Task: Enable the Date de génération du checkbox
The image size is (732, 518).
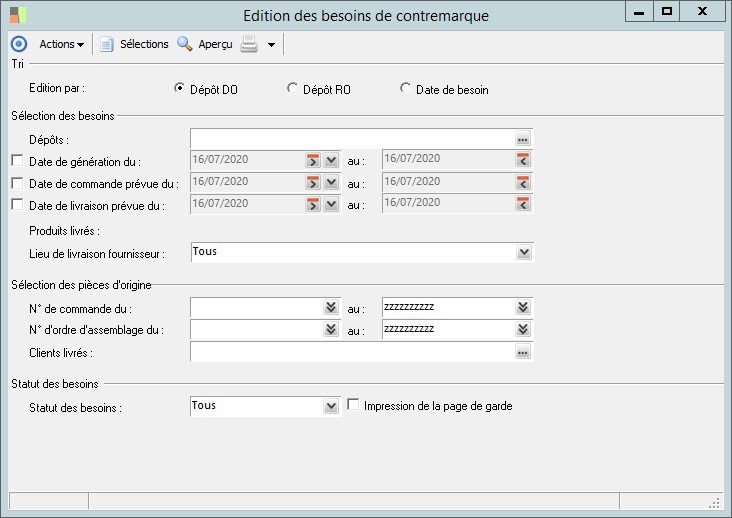Action: 17,160
